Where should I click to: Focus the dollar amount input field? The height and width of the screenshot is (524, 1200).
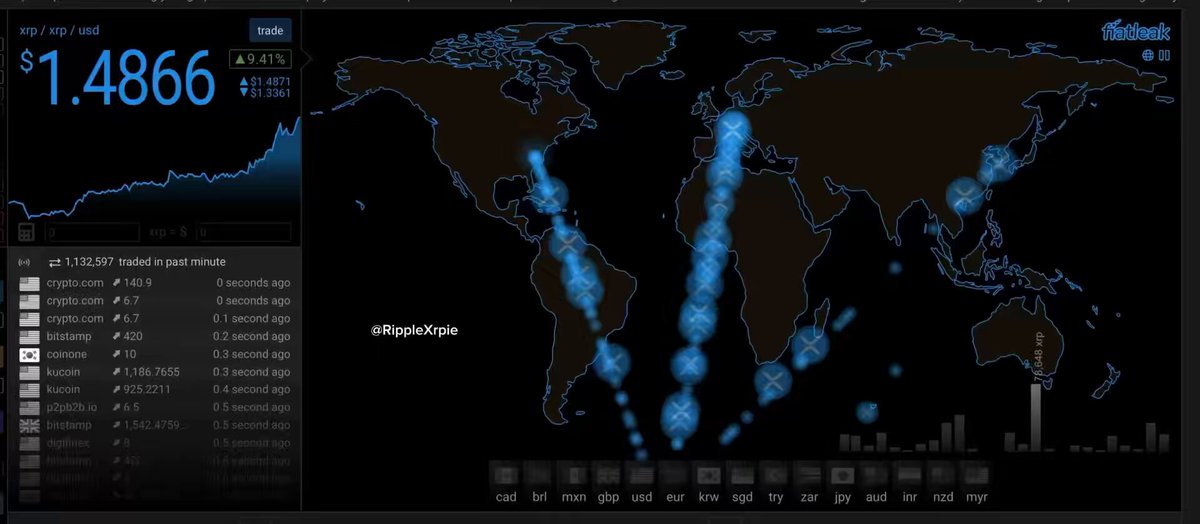coord(243,233)
